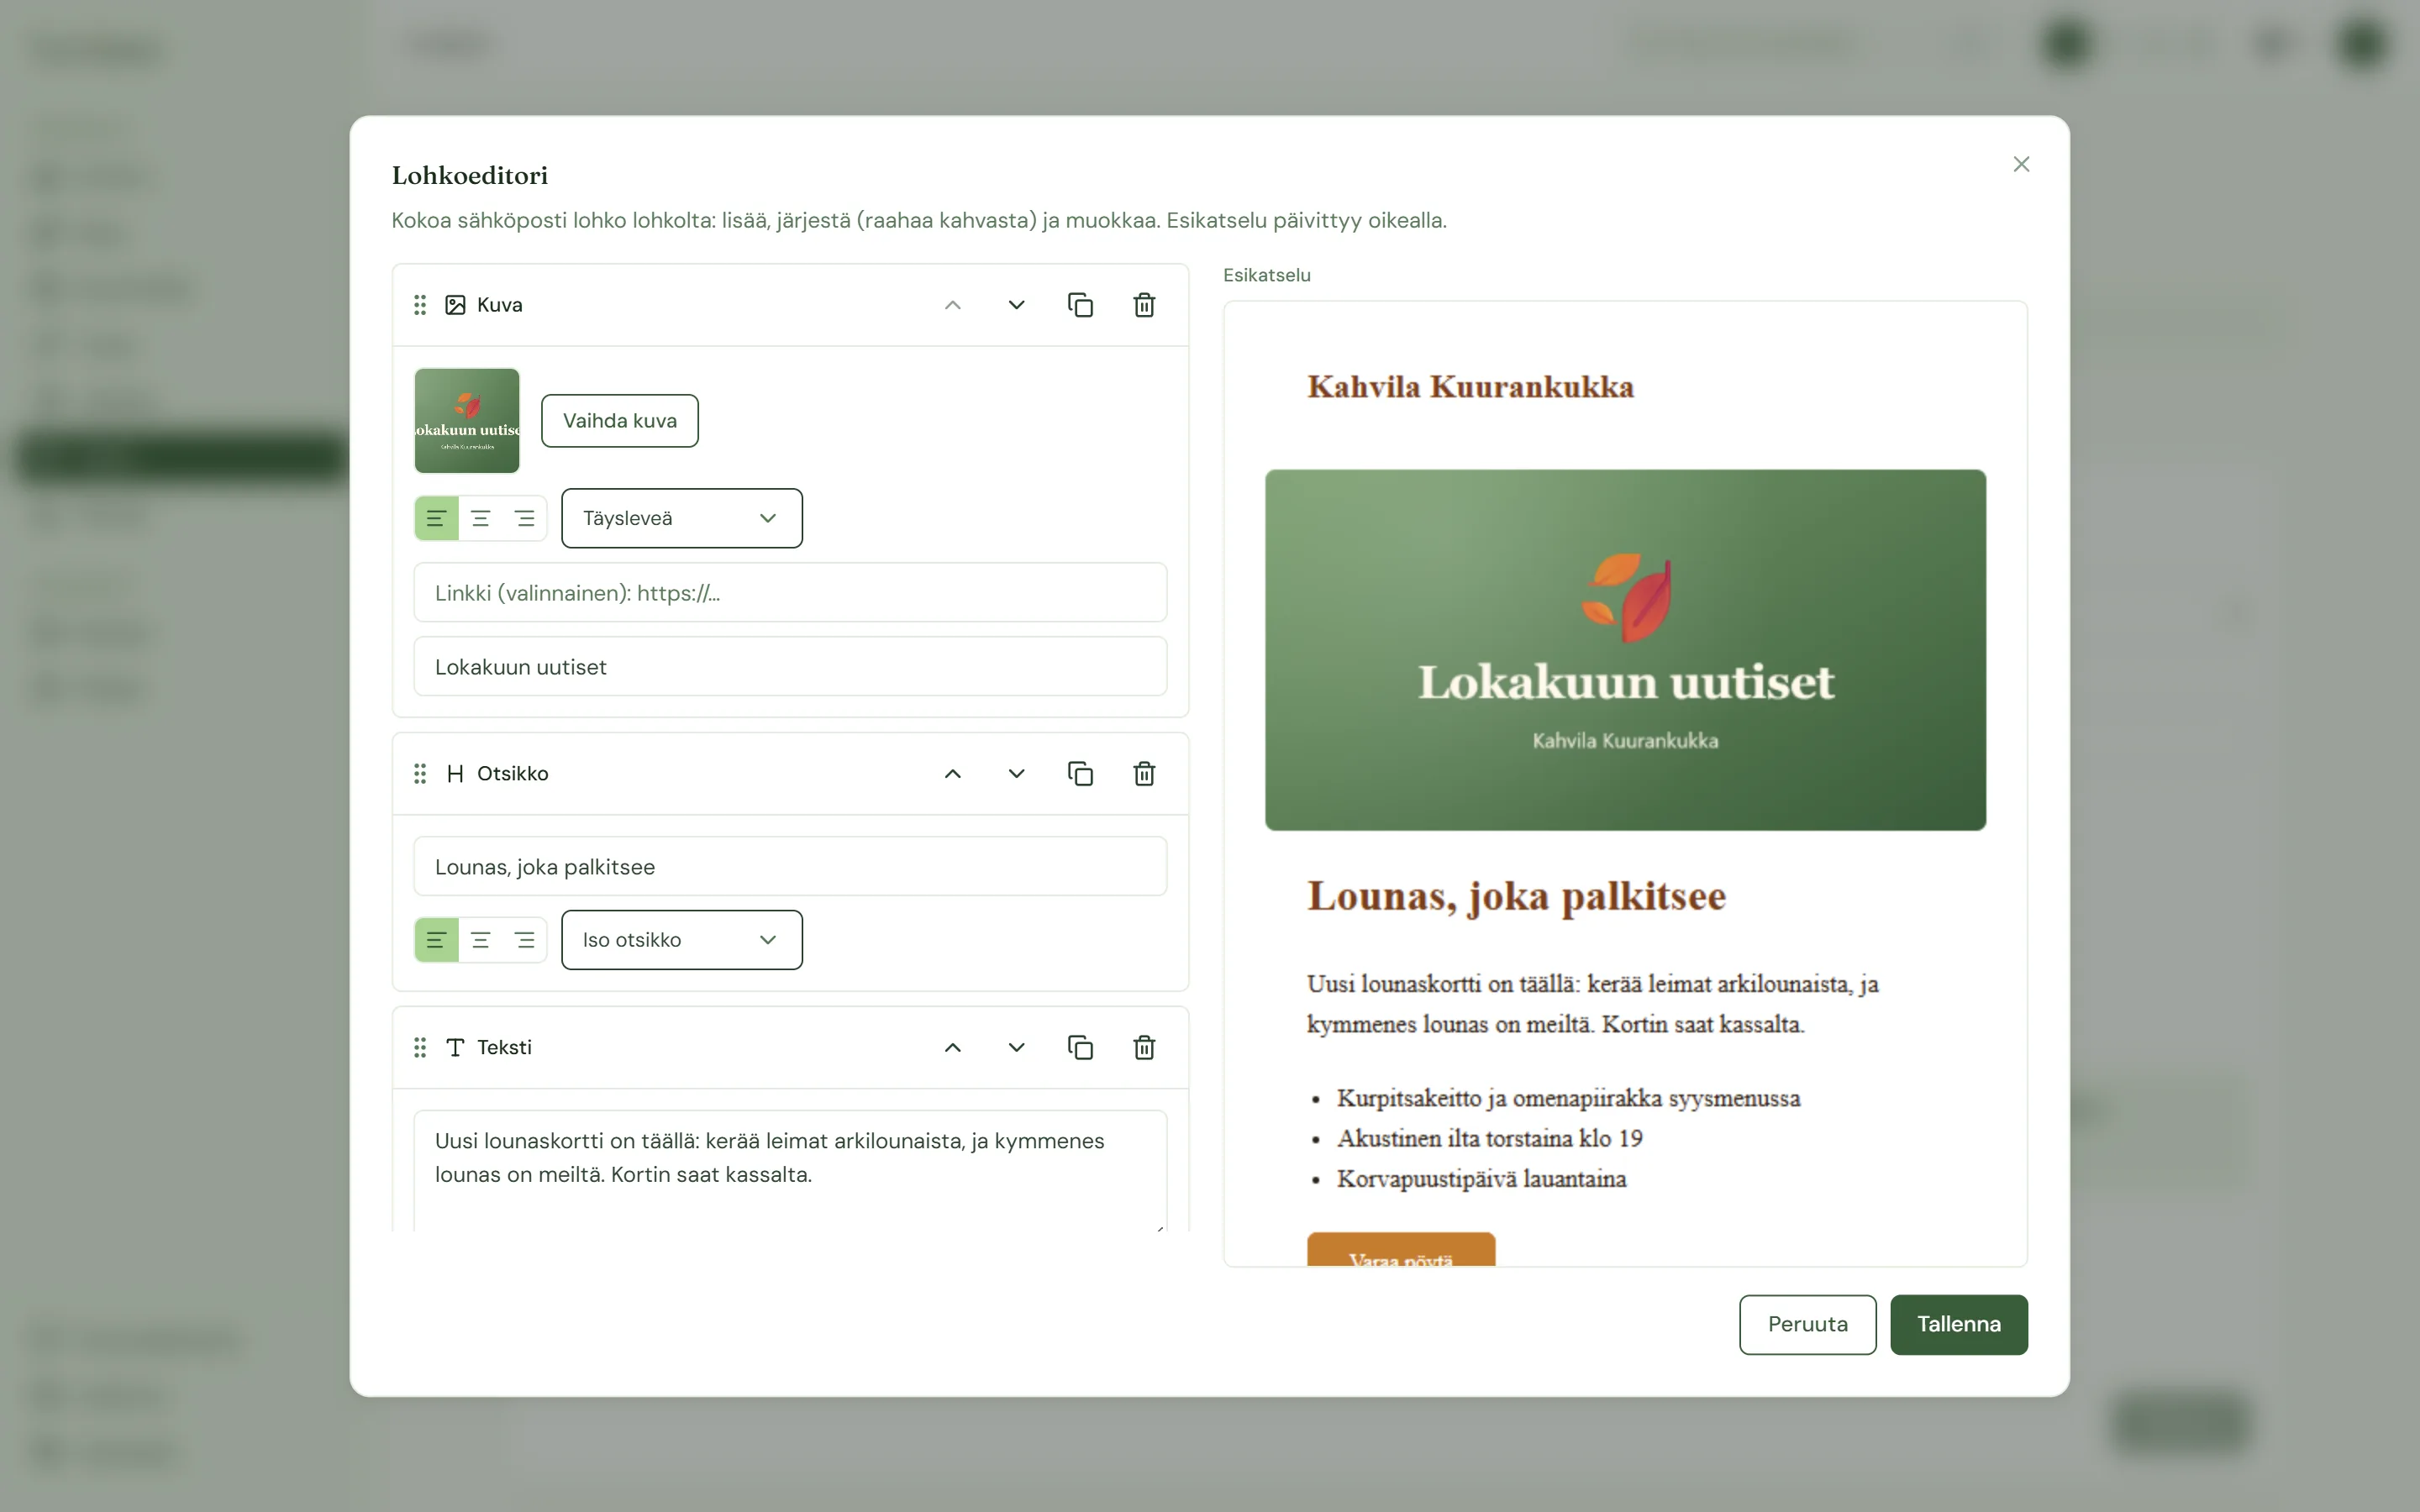Align the Kuva image left
2420x1512 pixels.
[x=436, y=518]
